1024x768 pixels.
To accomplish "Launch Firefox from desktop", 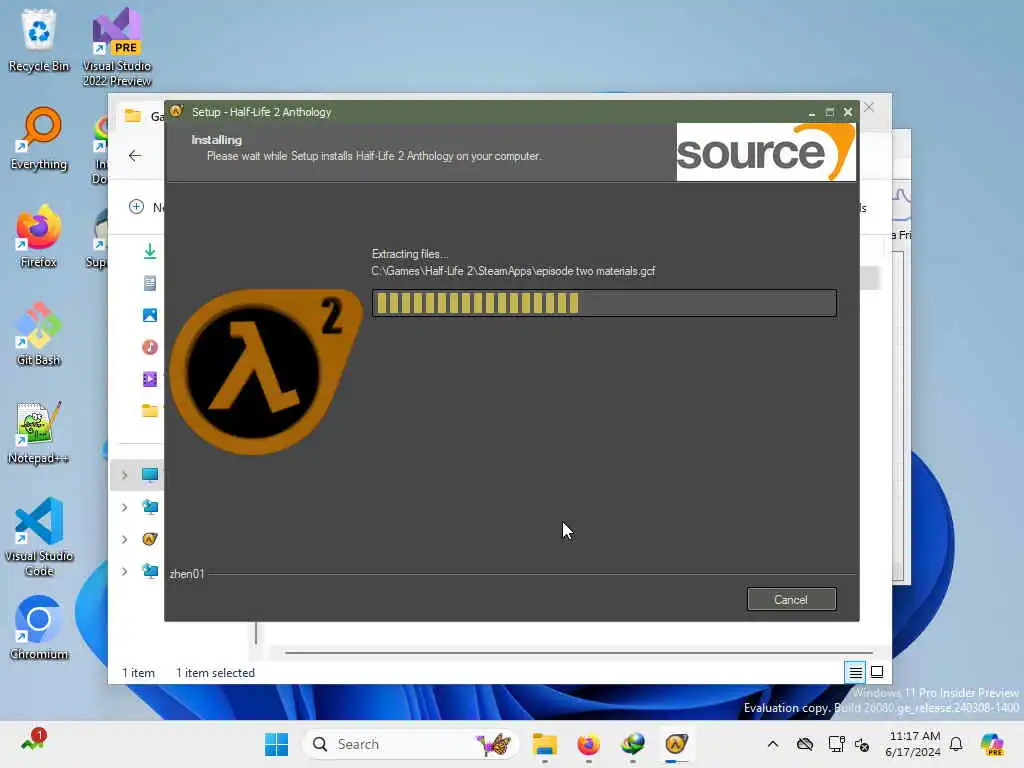I will [39, 236].
